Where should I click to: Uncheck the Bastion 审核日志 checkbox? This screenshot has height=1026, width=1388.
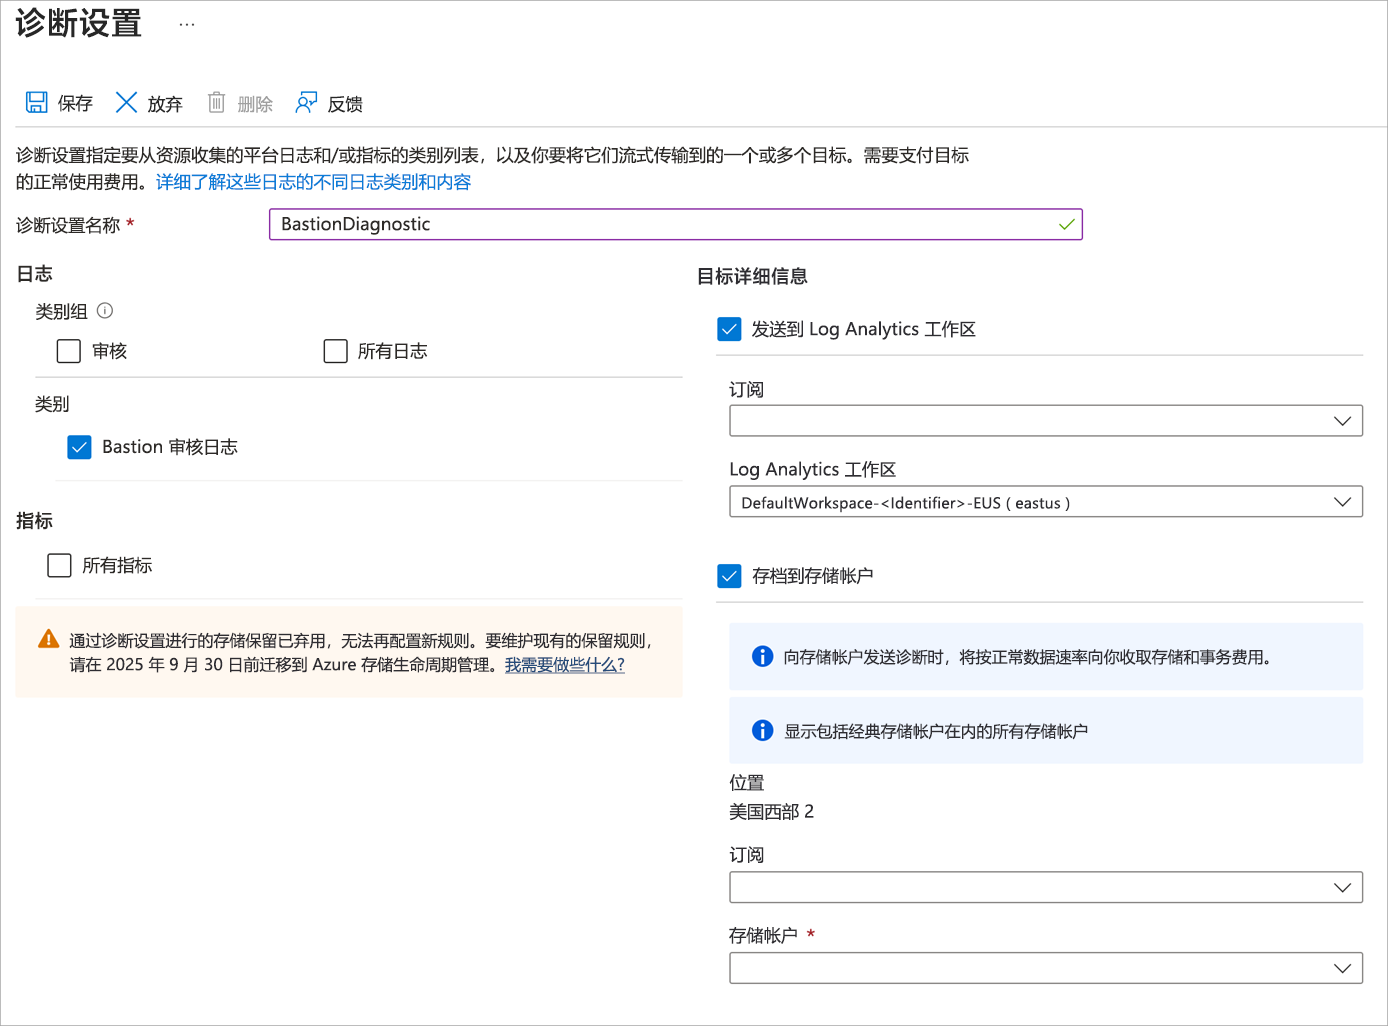click(79, 447)
